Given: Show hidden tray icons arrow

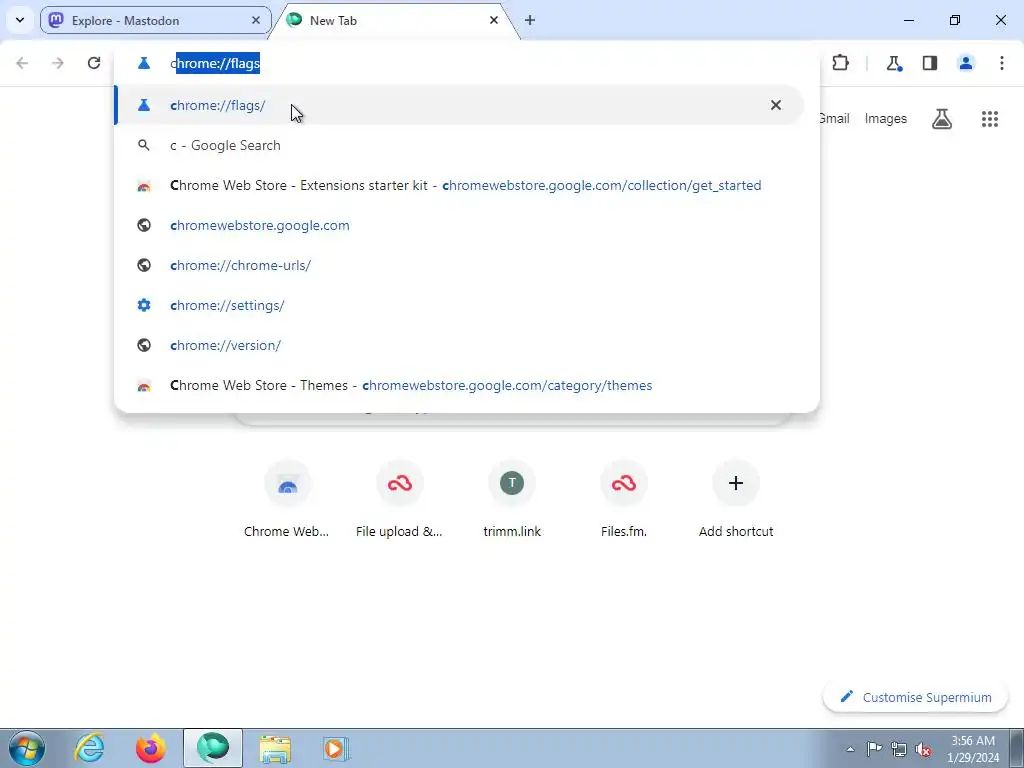Looking at the screenshot, I should tap(850, 749).
